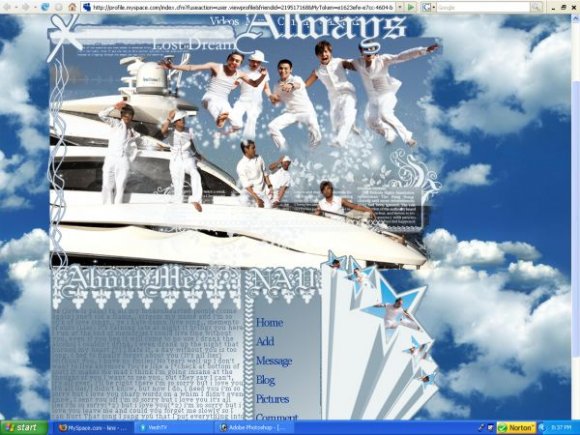Click the Add link in profile menu
580x435 pixels.
coord(265,341)
